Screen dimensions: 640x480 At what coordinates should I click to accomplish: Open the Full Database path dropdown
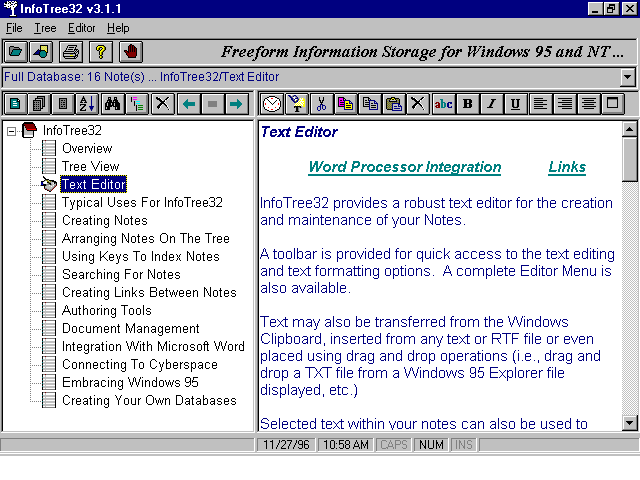(x=628, y=77)
